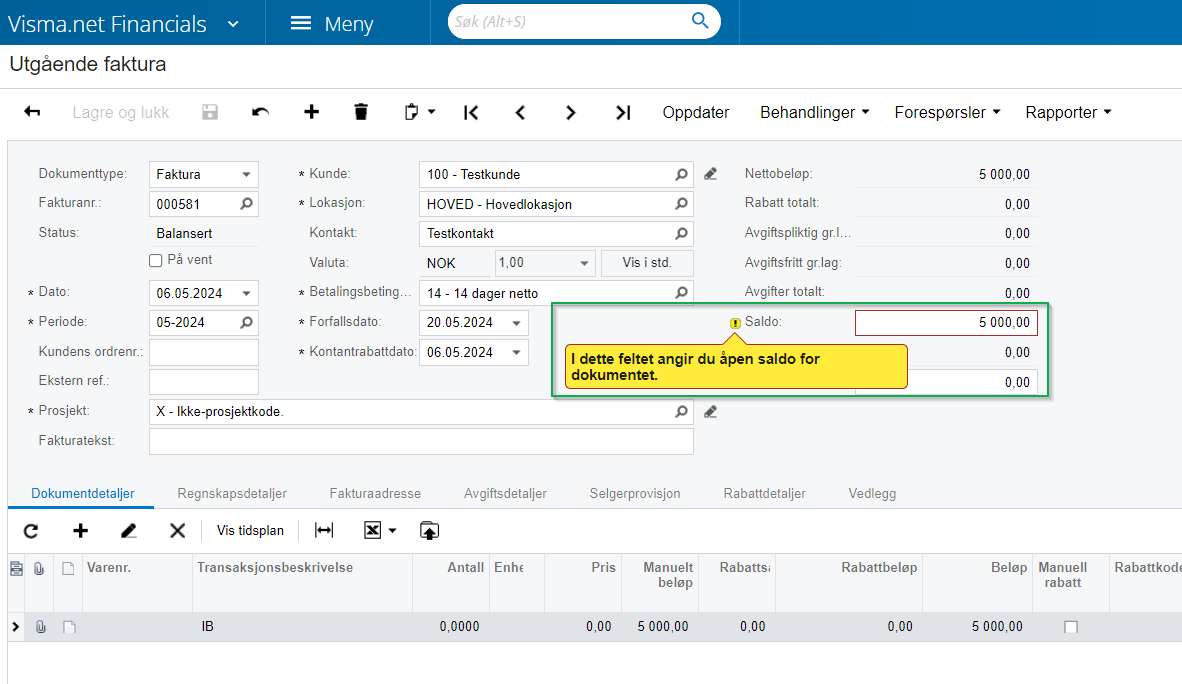Toggle the På vent checkbox
The width and height of the screenshot is (1182, 684).
point(155,260)
